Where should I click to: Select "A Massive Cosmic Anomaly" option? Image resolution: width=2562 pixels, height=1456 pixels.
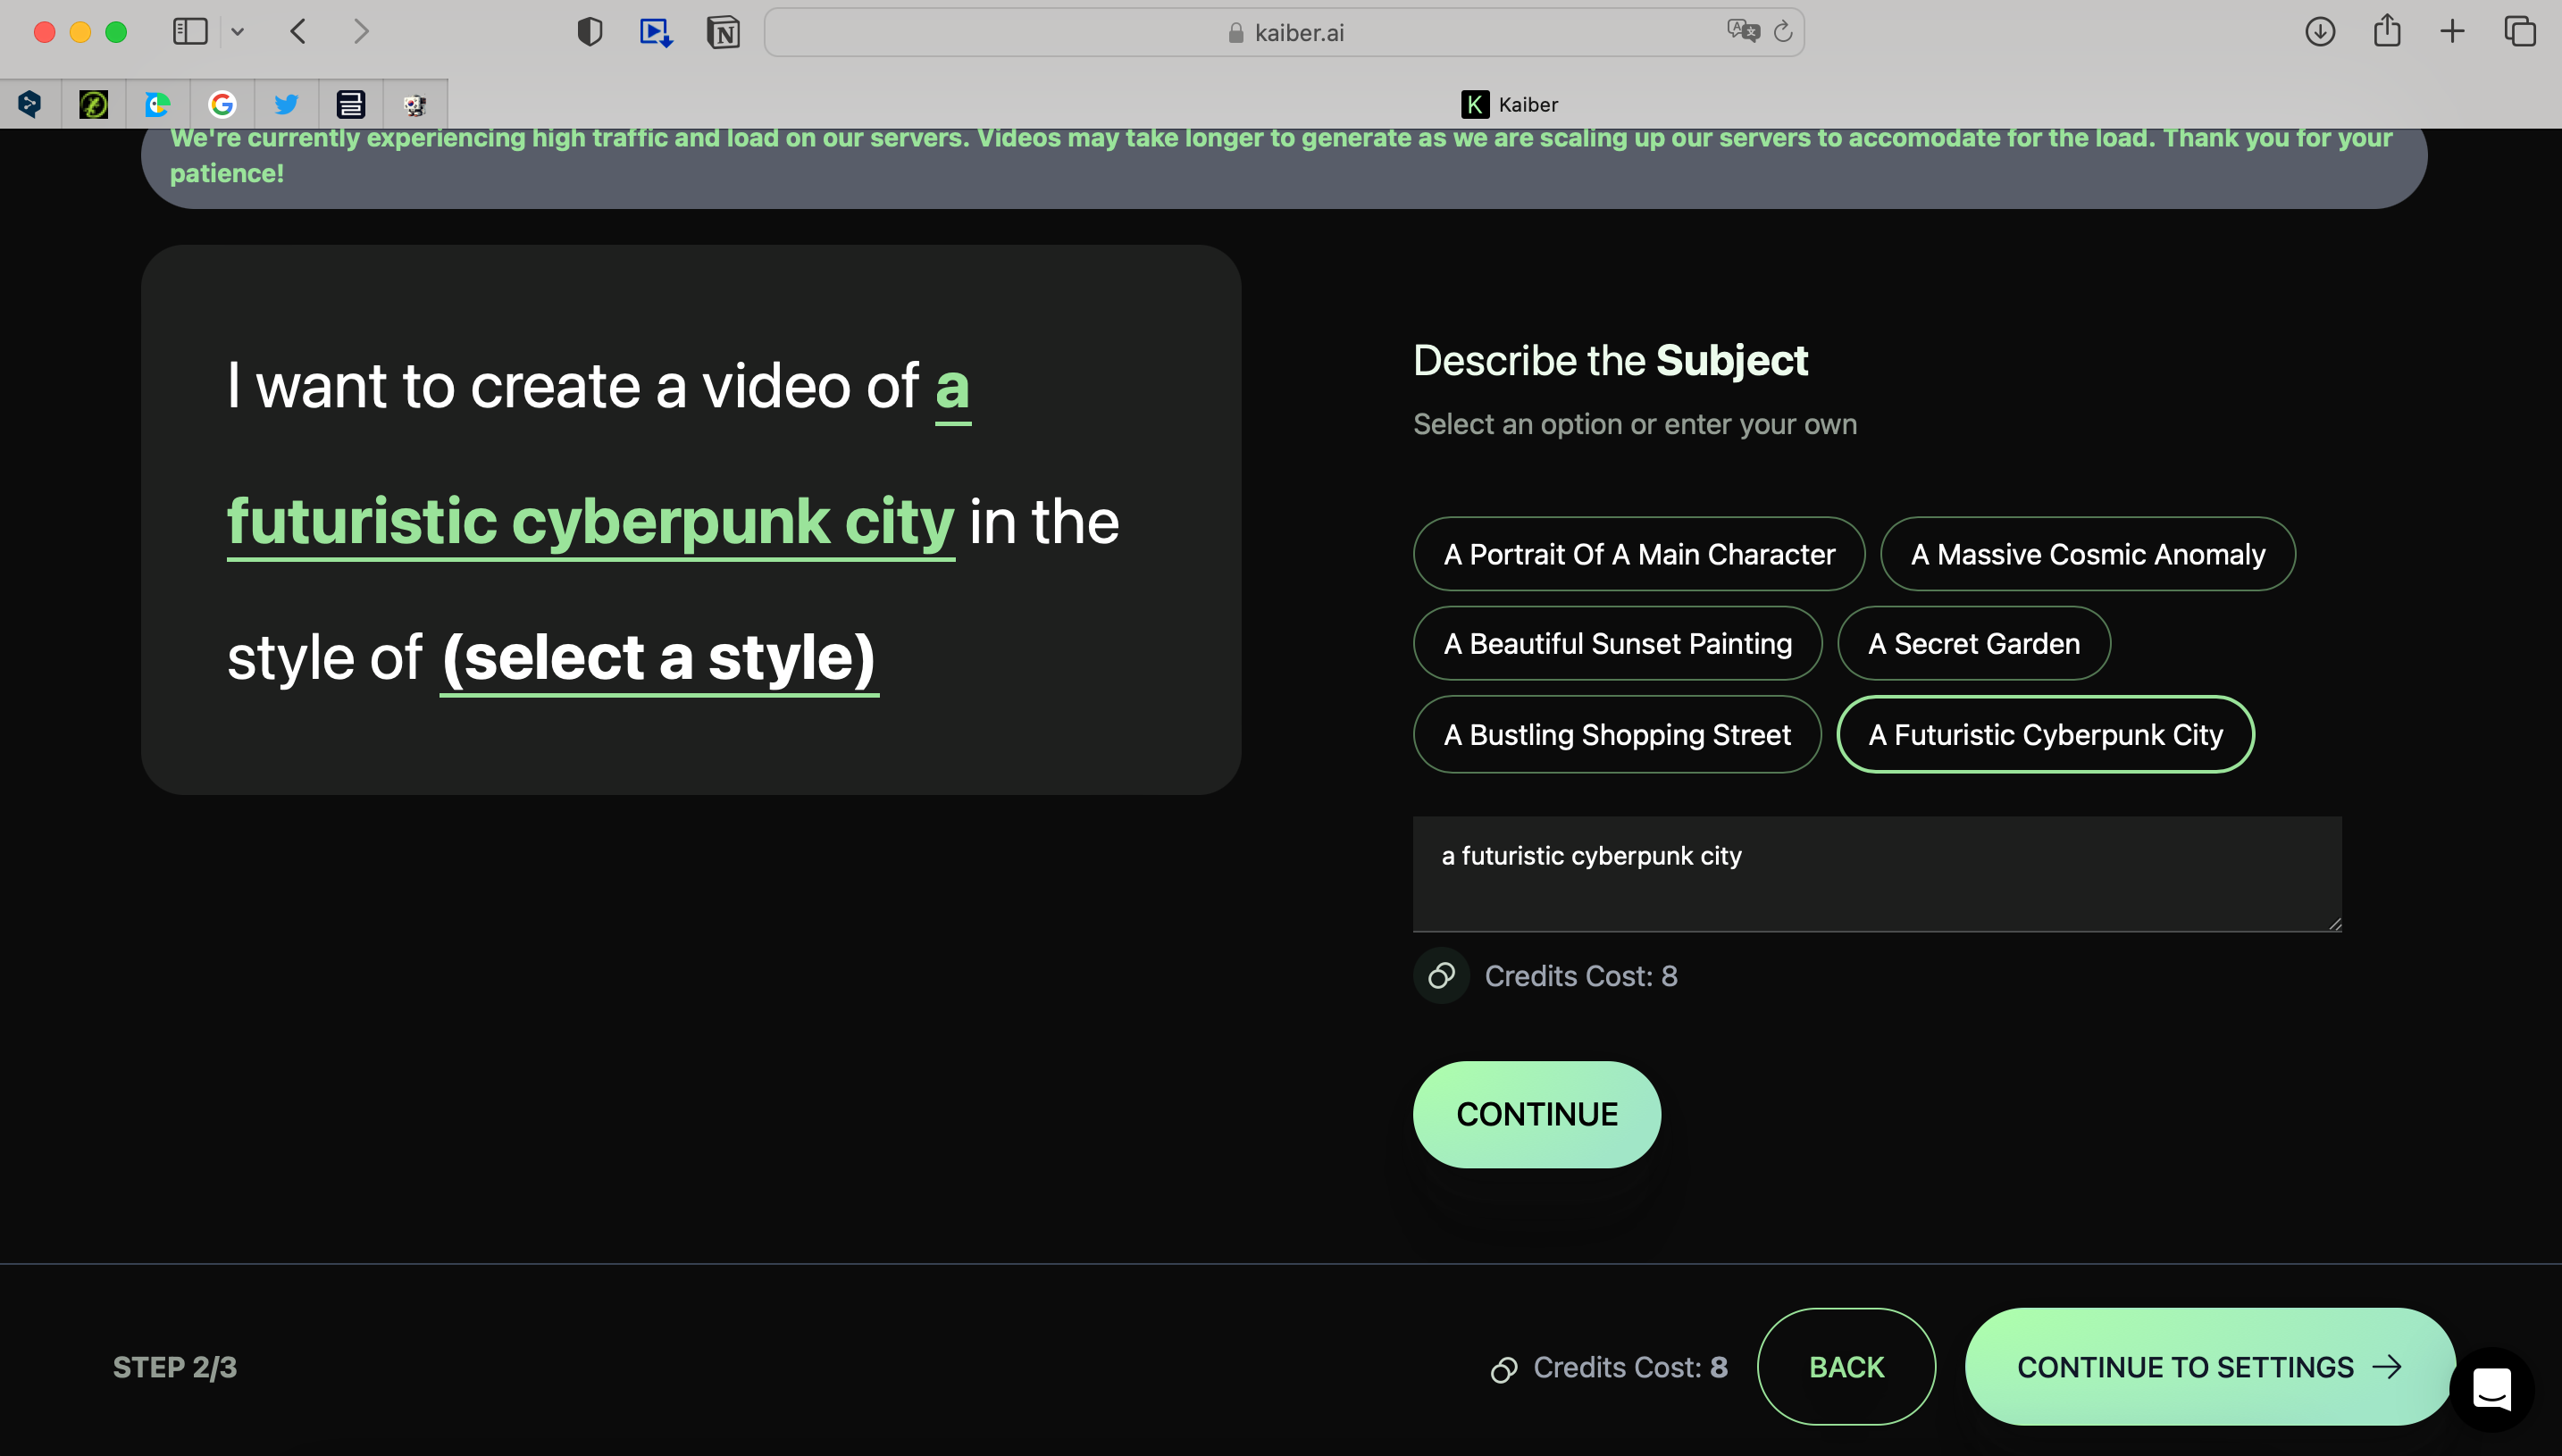pyautogui.click(x=2087, y=554)
